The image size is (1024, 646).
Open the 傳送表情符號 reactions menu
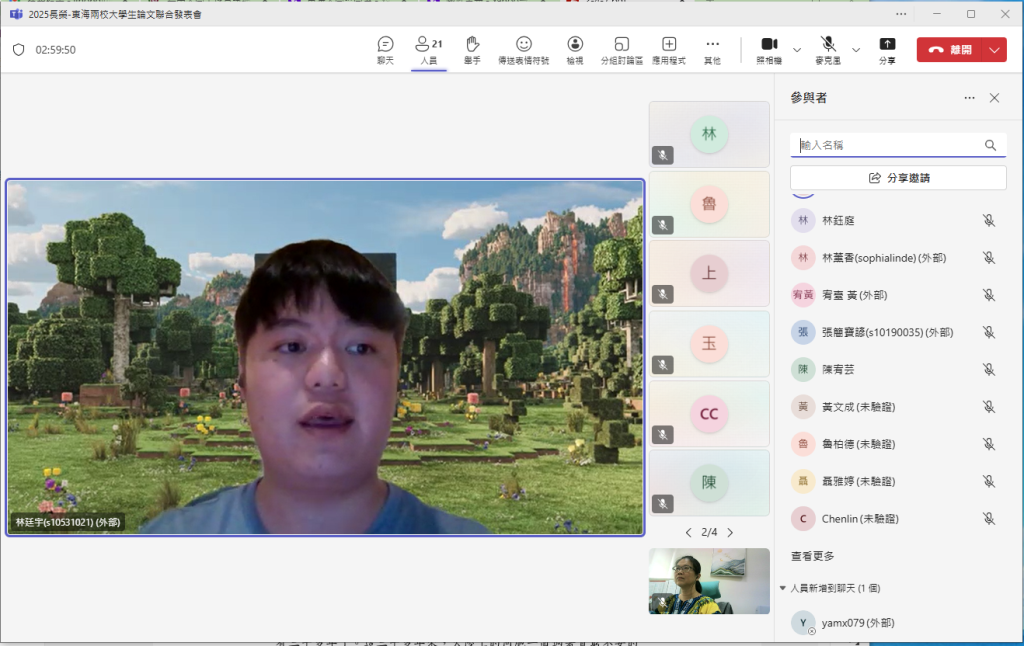524,50
